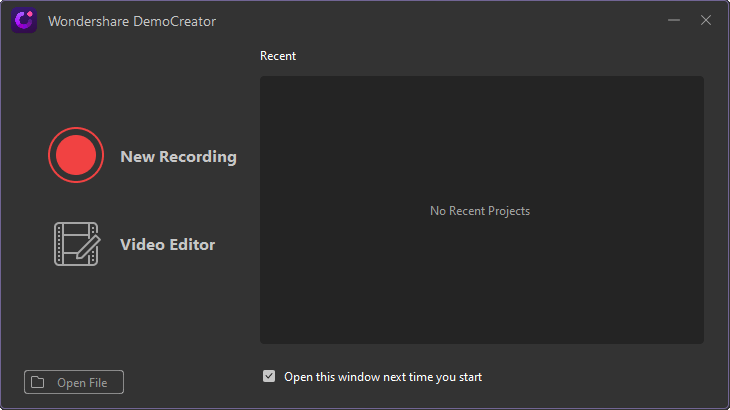Click the Video Editor label
730x410 pixels.
pos(168,244)
